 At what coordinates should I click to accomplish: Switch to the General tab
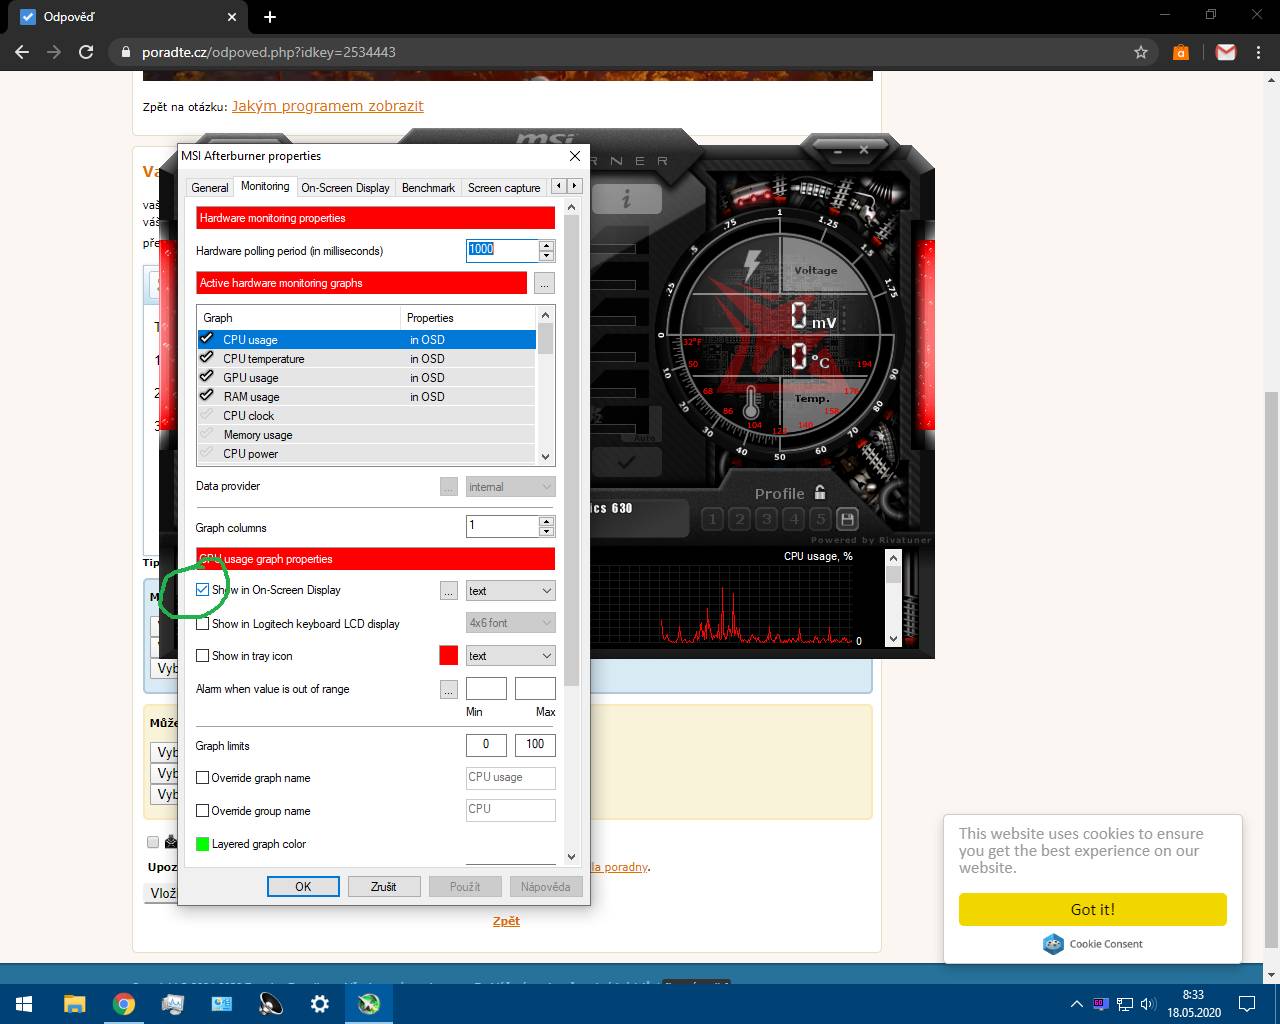click(x=210, y=188)
